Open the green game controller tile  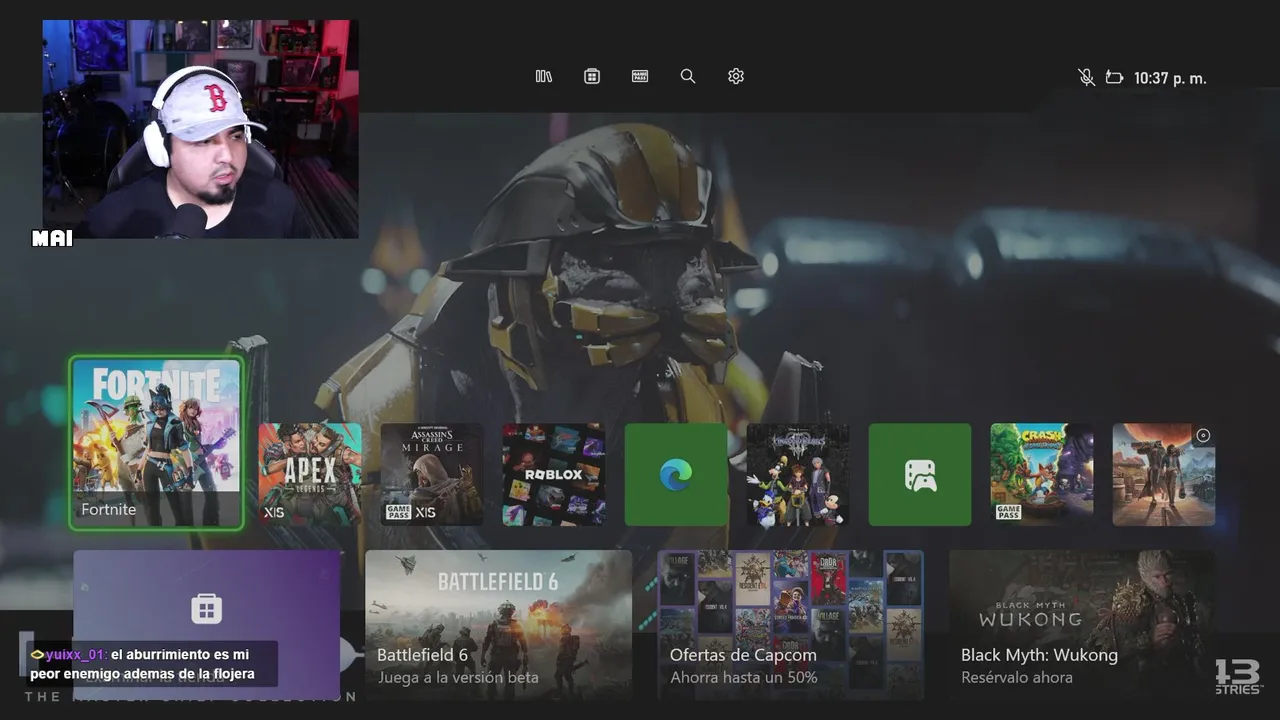tap(920, 474)
